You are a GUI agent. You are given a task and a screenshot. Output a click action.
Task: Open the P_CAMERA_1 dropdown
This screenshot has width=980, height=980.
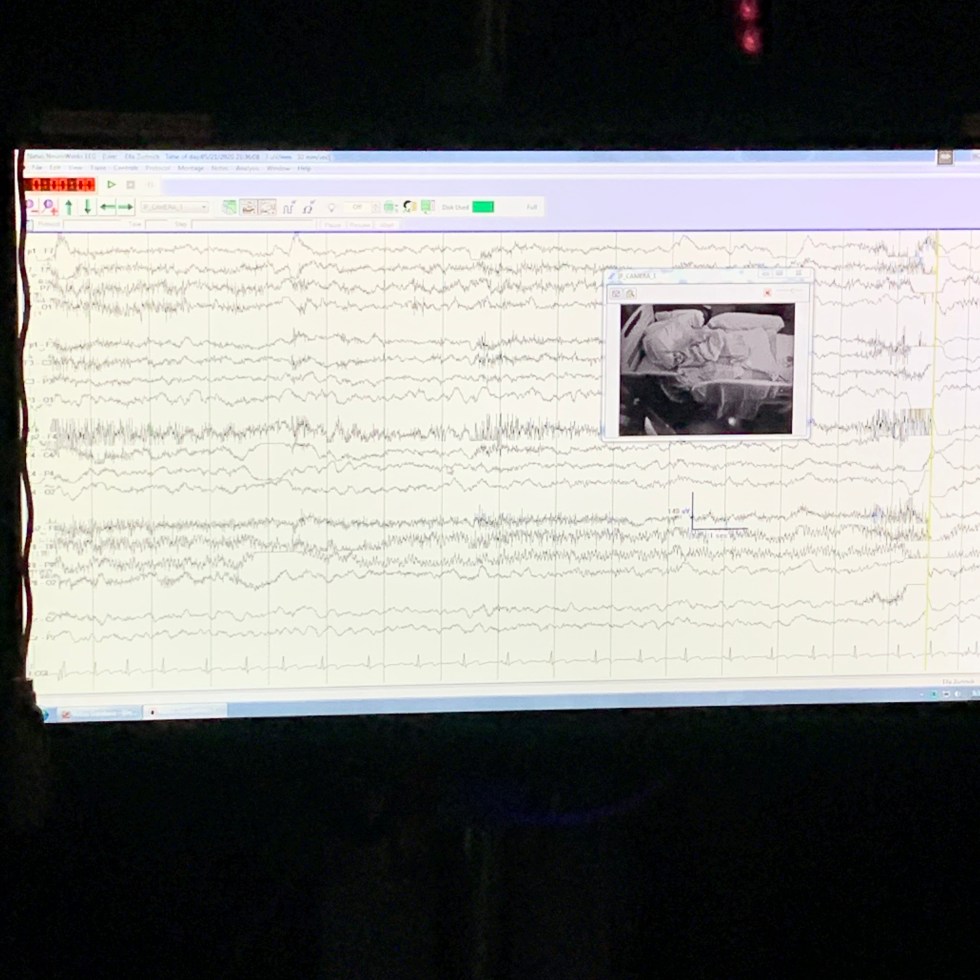pos(175,207)
